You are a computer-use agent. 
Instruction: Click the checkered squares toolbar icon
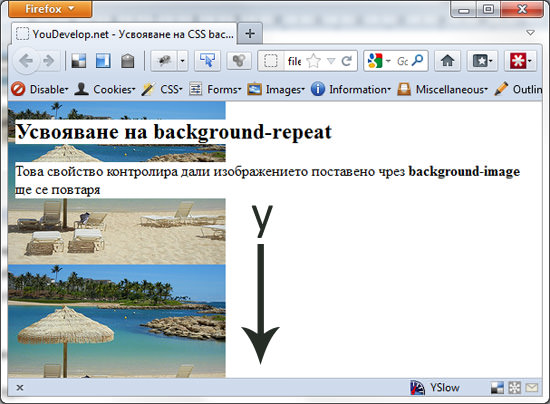coord(79,61)
